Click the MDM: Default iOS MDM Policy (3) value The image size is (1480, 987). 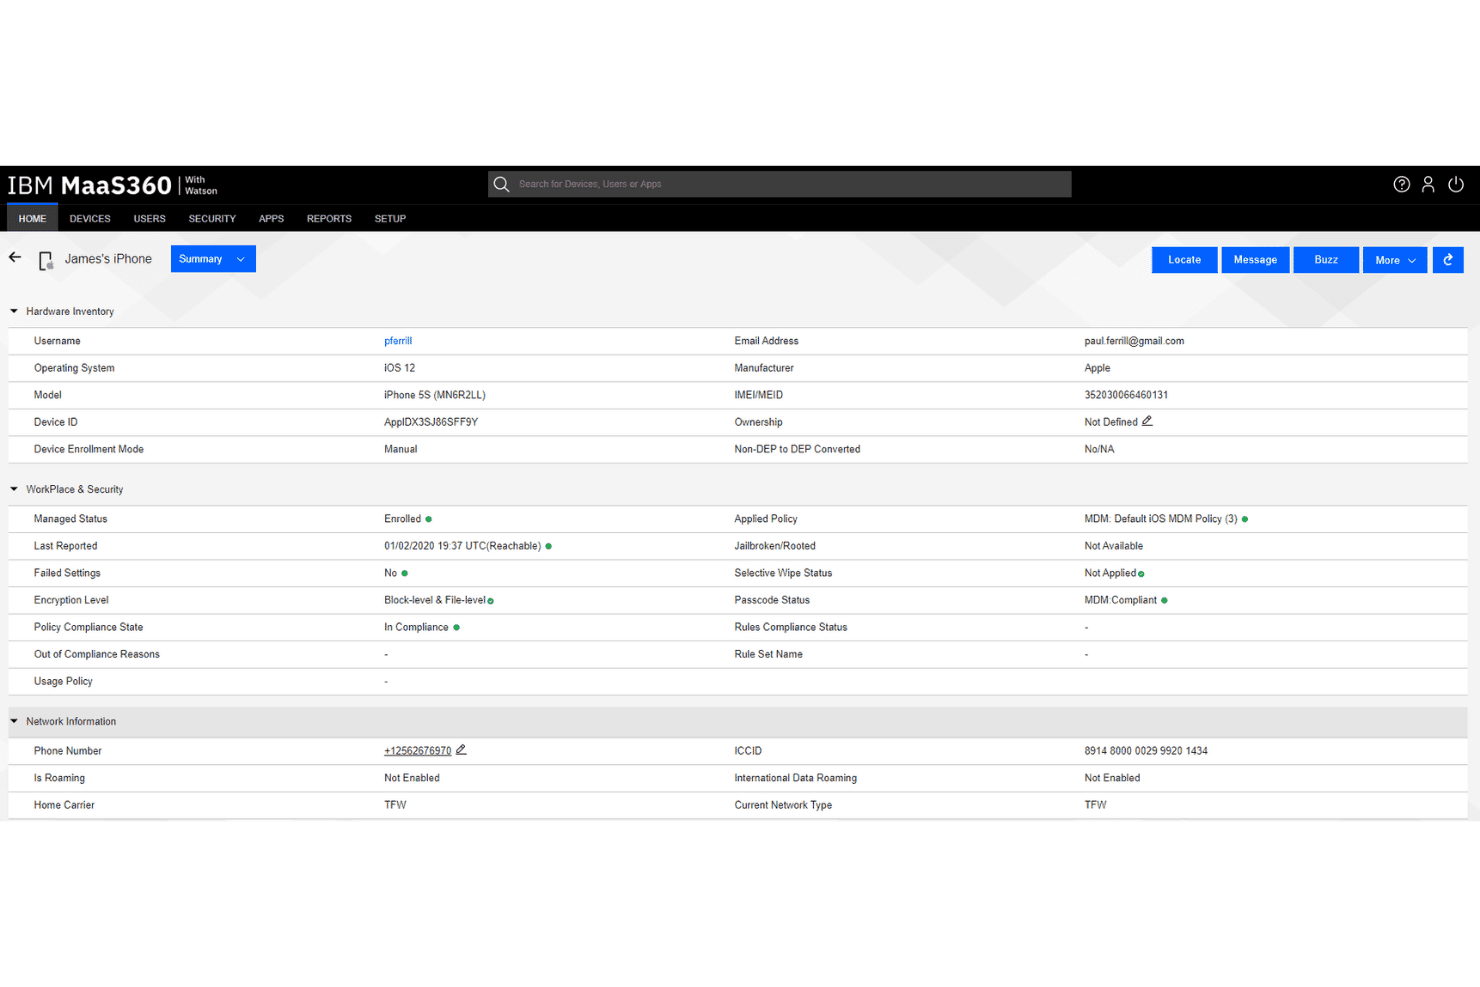pyautogui.click(x=1161, y=519)
